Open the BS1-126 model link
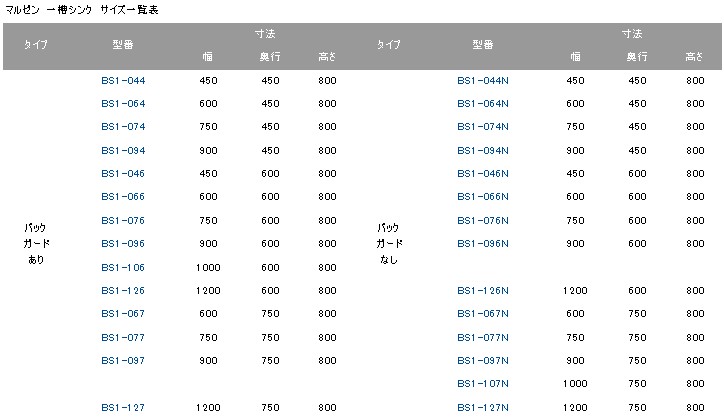Image resolution: width=724 pixels, height=419 pixels. (123, 291)
